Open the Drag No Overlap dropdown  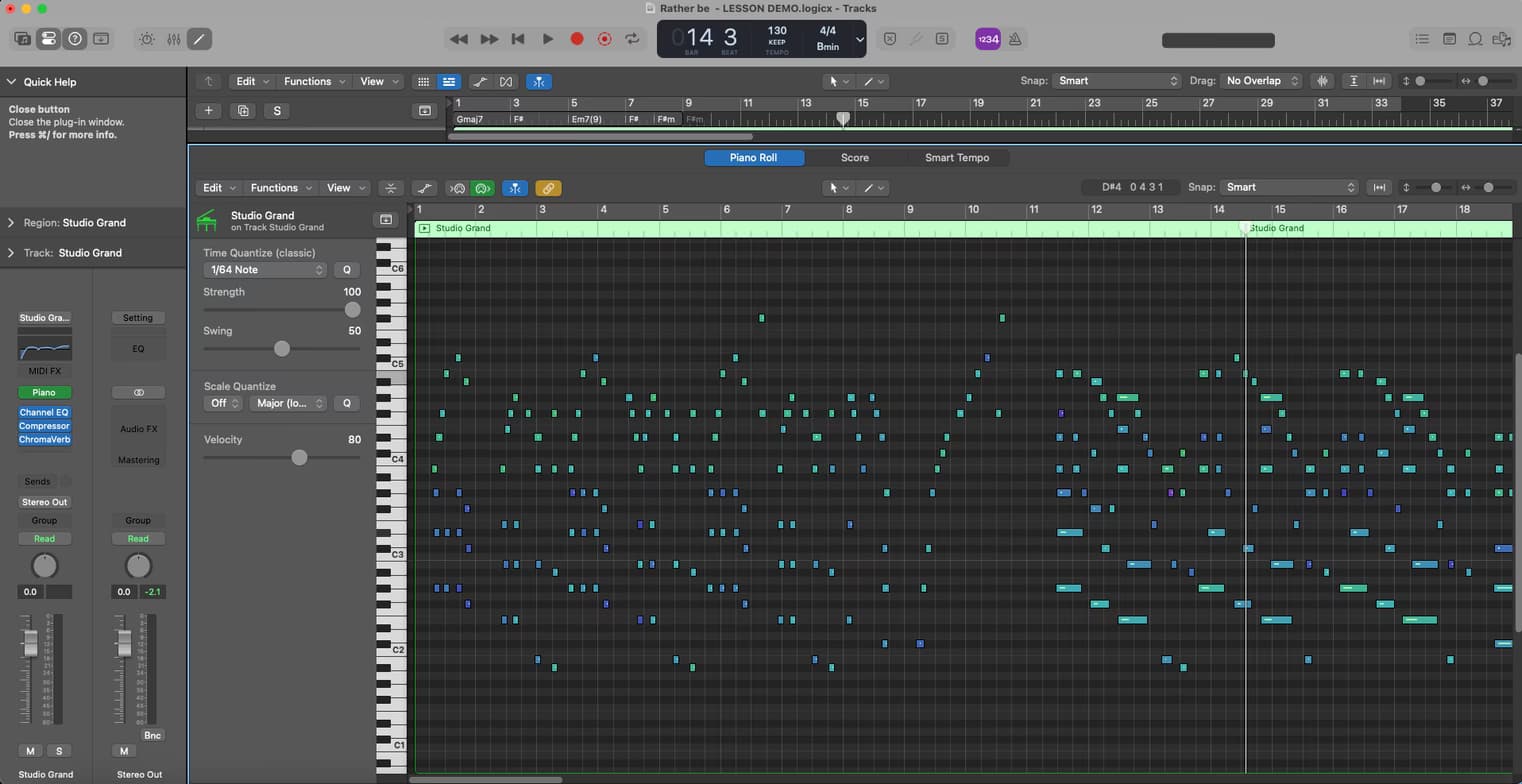1262,81
